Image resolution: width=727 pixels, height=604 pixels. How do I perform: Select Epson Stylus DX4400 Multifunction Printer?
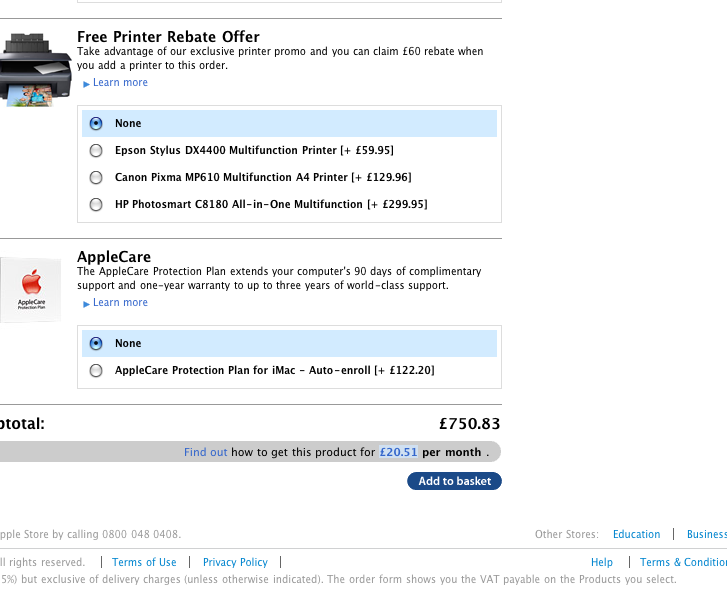[x=96, y=150]
